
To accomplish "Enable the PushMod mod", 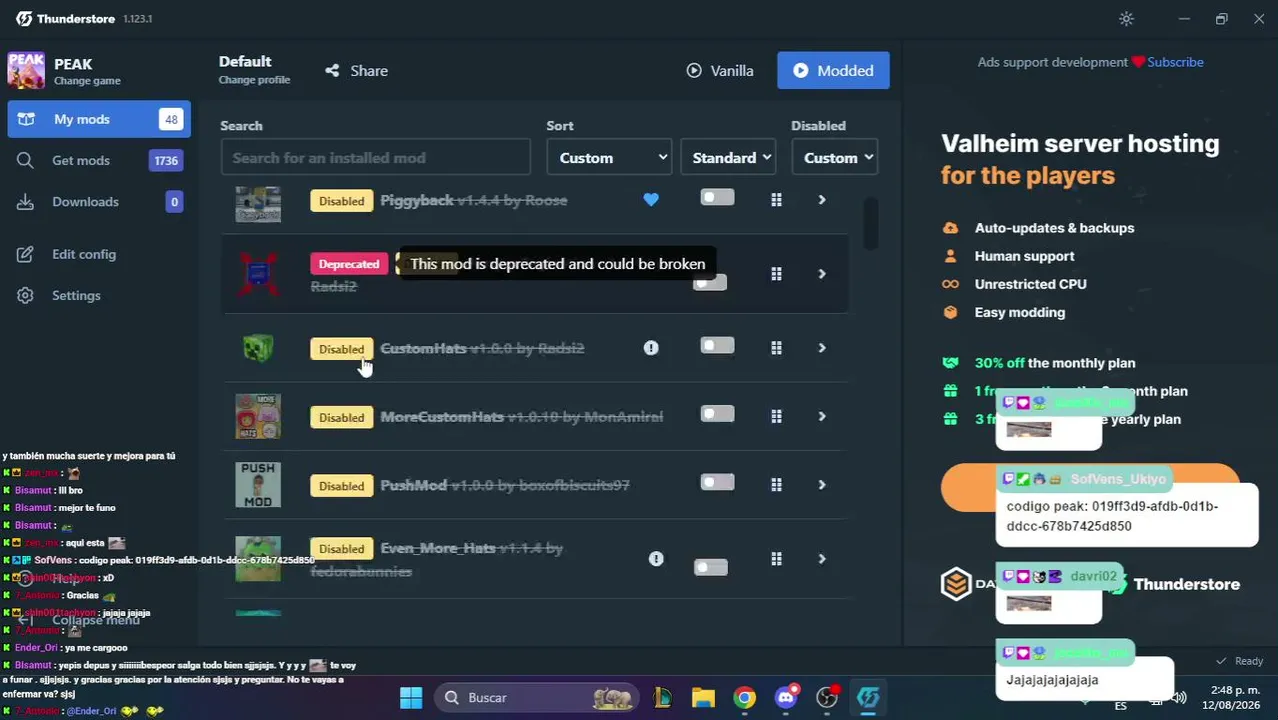I will [717, 483].
